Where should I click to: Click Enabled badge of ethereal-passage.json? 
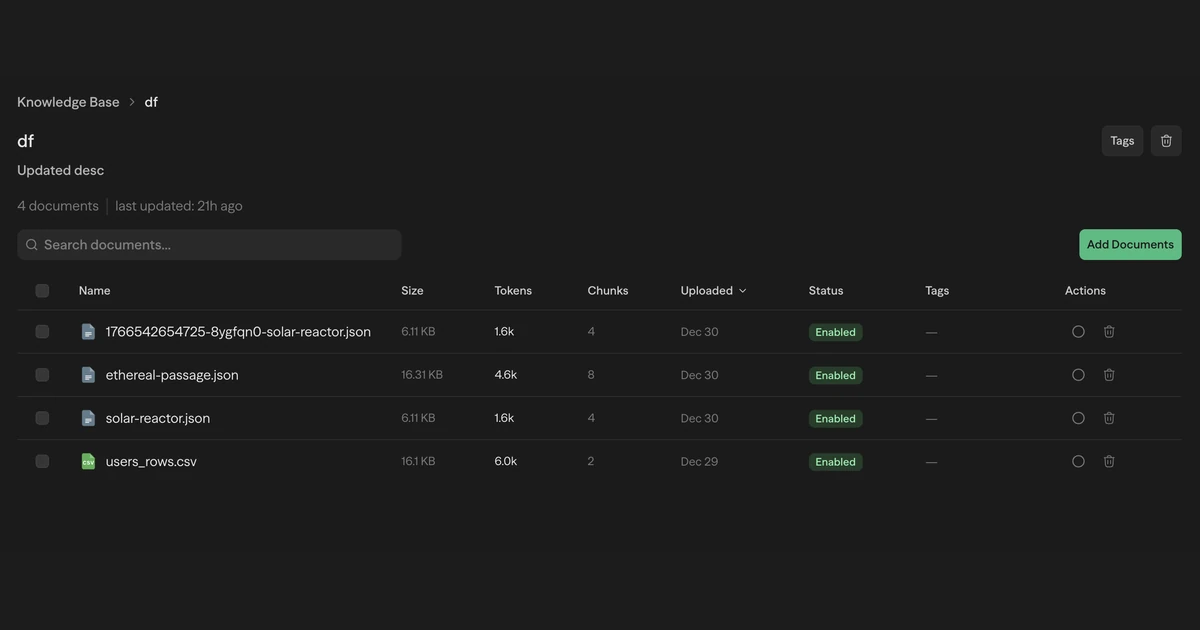(x=835, y=375)
